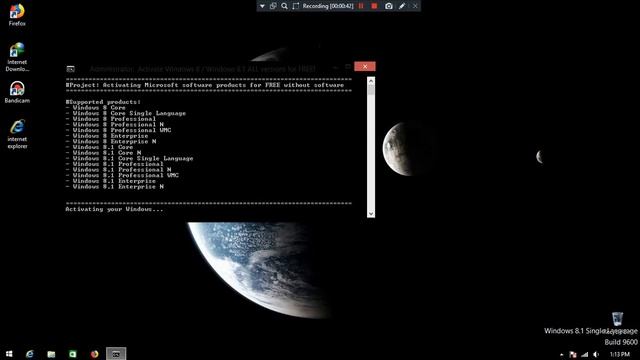The height and width of the screenshot is (360, 640).
Task: Pause the Bandicam recording
Action: [x=361, y=6]
